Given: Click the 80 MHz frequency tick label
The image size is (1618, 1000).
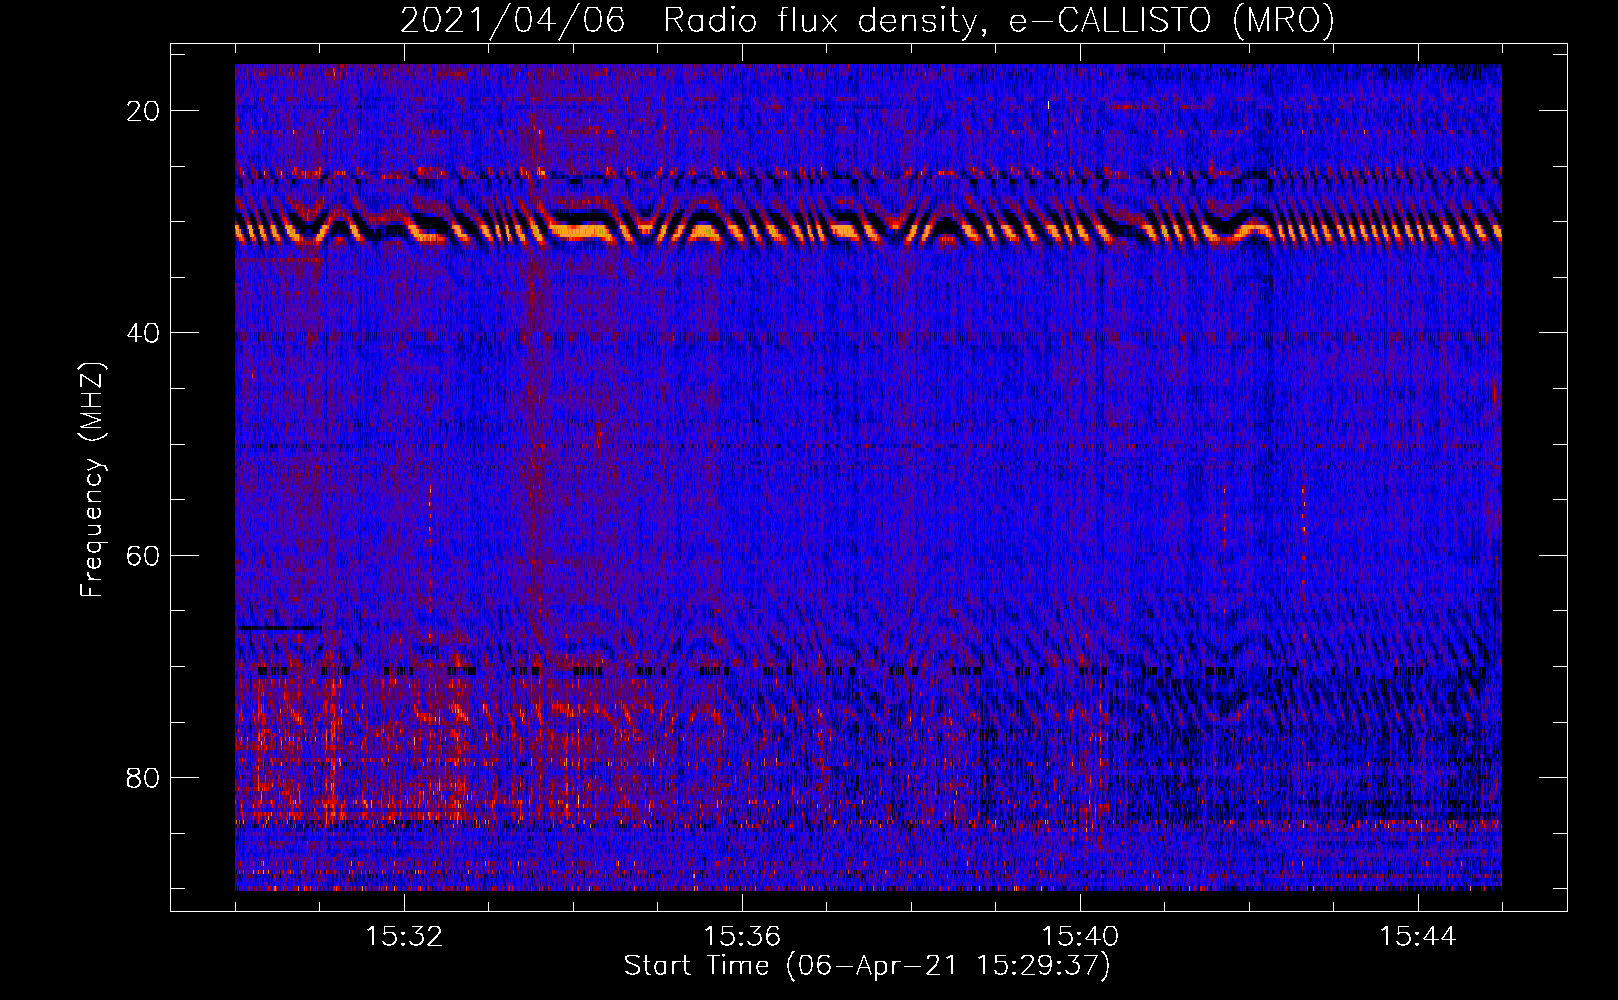Looking at the screenshot, I should pyautogui.click(x=144, y=777).
